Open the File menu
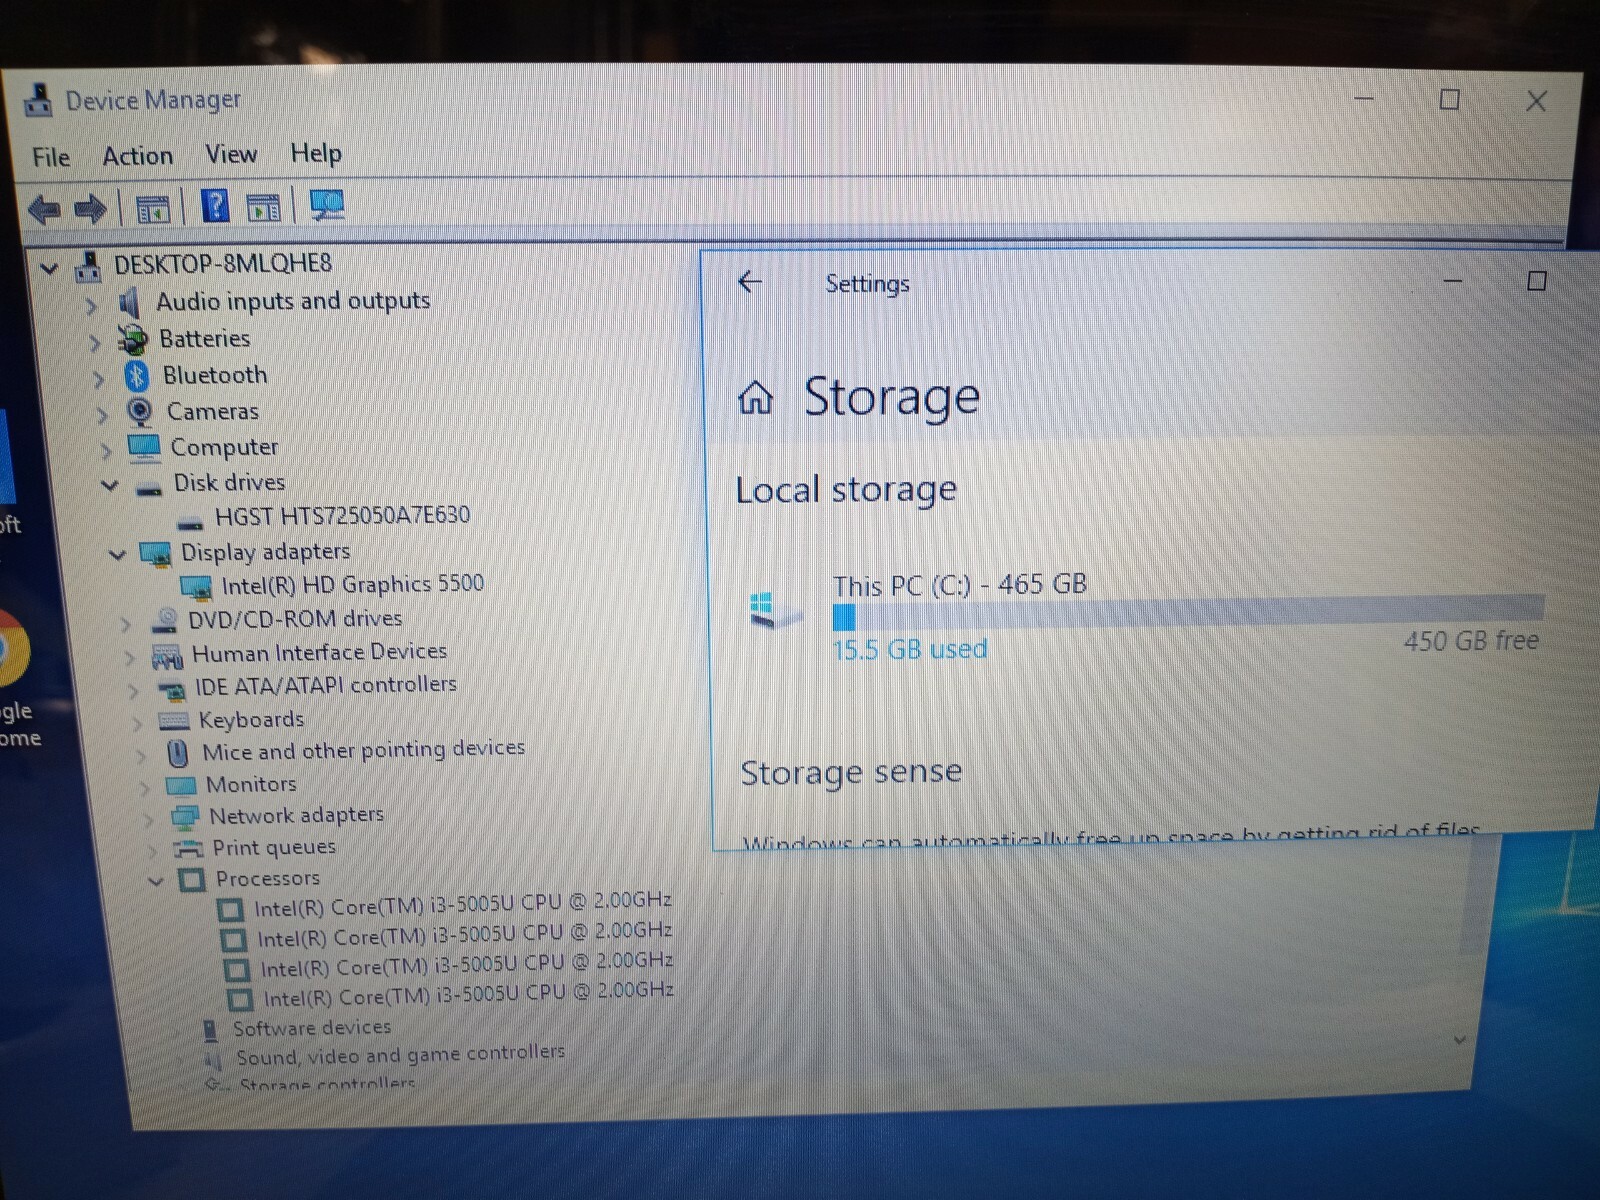This screenshot has height=1200, width=1600. pos(51,157)
